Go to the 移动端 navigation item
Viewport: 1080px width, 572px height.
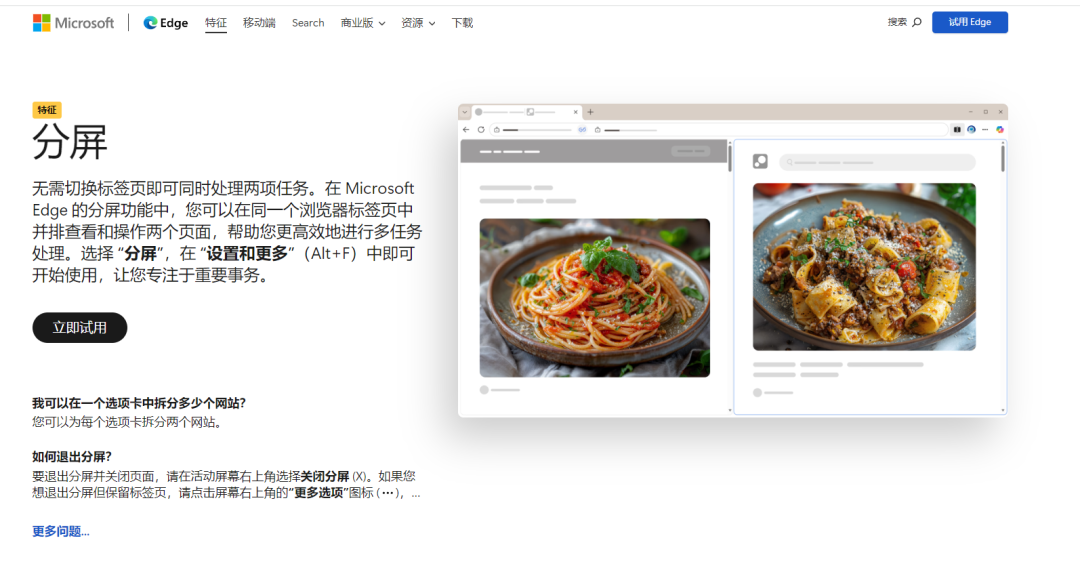pyautogui.click(x=259, y=23)
